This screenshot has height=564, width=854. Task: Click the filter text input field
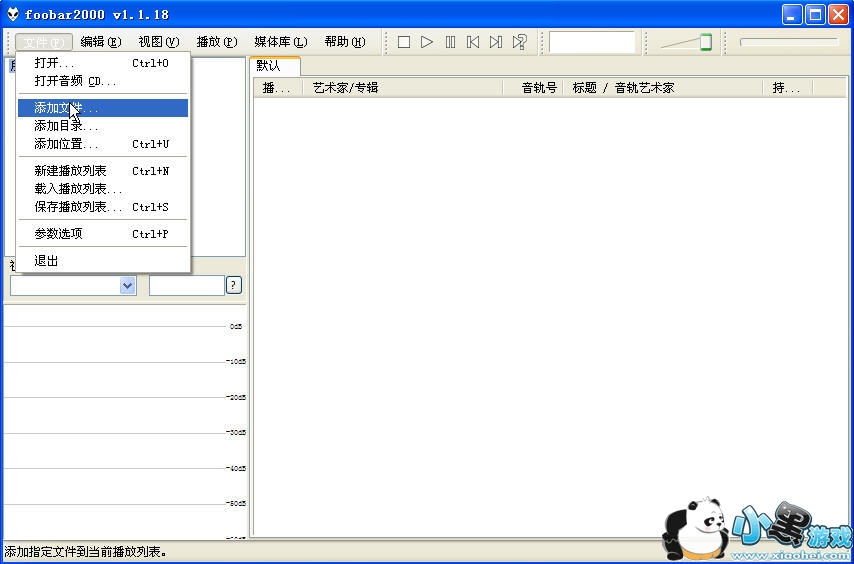(186, 286)
